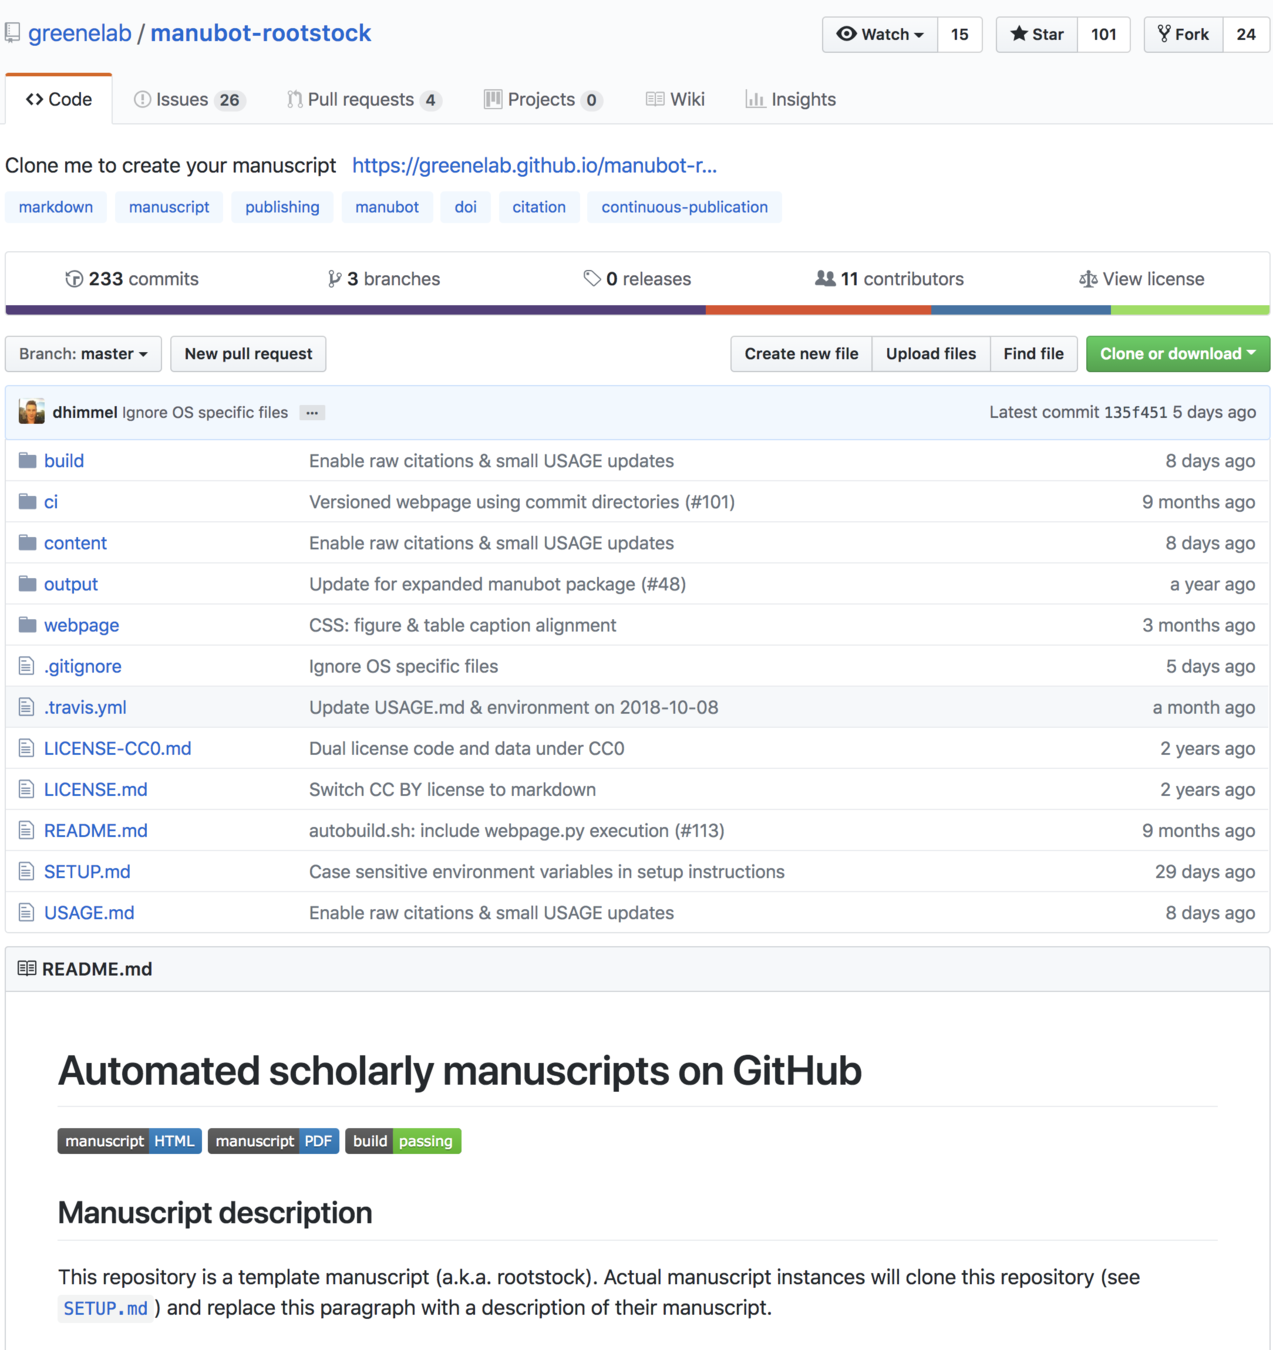Click the output folder icon
The height and width of the screenshot is (1350, 1273).
pos(27,584)
